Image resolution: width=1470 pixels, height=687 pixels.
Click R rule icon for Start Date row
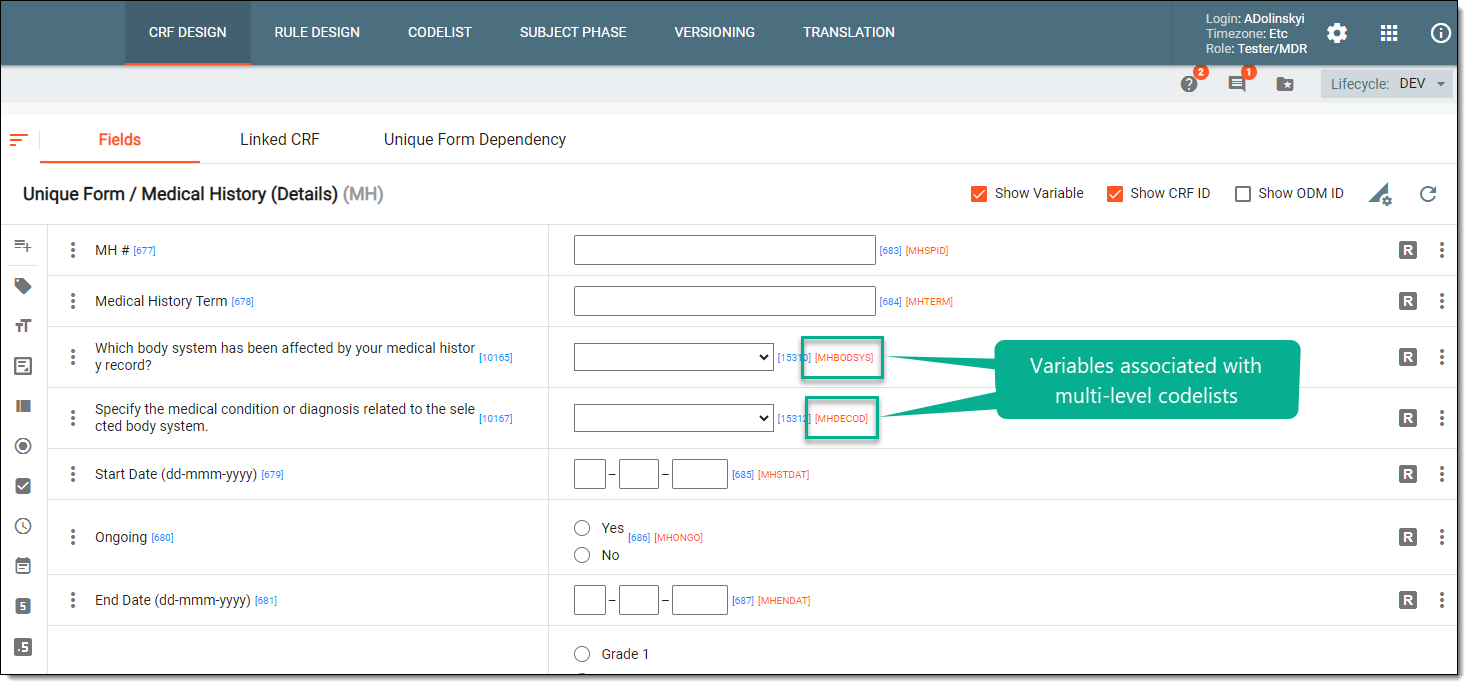[1408, 474]
